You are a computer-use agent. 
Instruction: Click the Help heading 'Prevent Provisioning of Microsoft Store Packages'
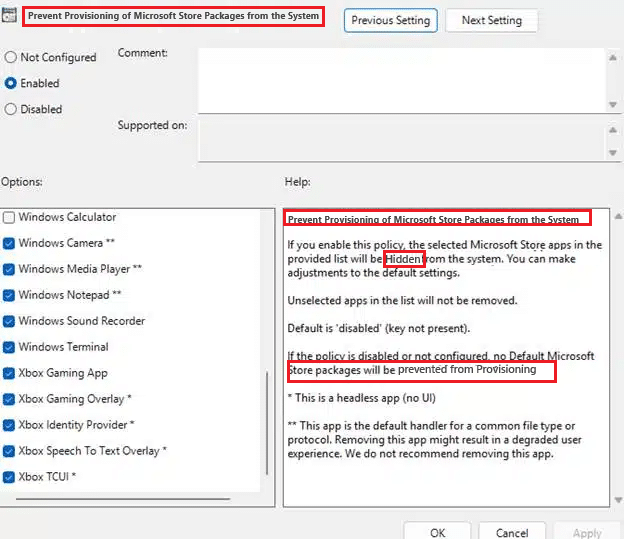[433, 219]
